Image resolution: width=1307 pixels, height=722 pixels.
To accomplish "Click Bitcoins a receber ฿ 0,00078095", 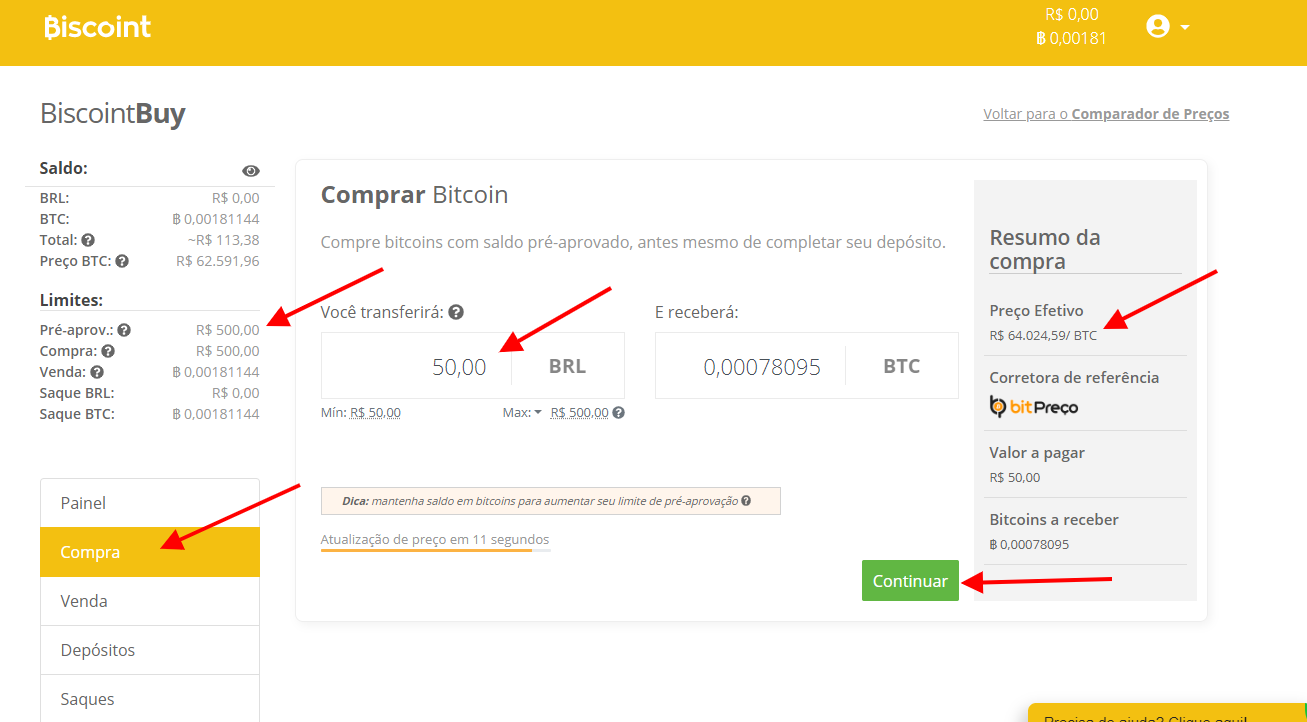I will pos(1029,545).
